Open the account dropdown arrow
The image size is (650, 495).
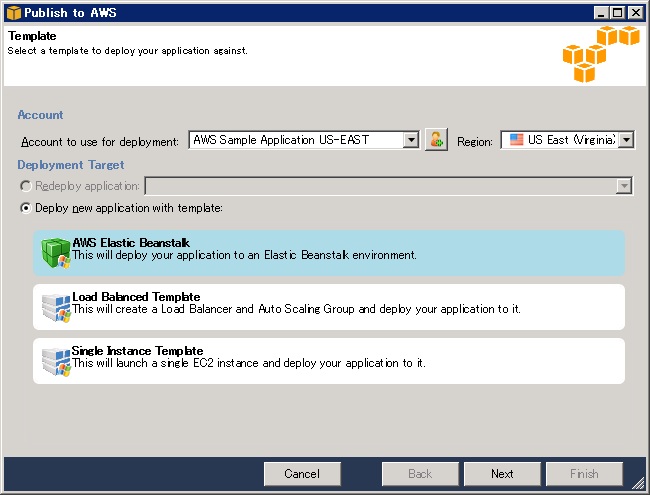[x=411, y=140]
